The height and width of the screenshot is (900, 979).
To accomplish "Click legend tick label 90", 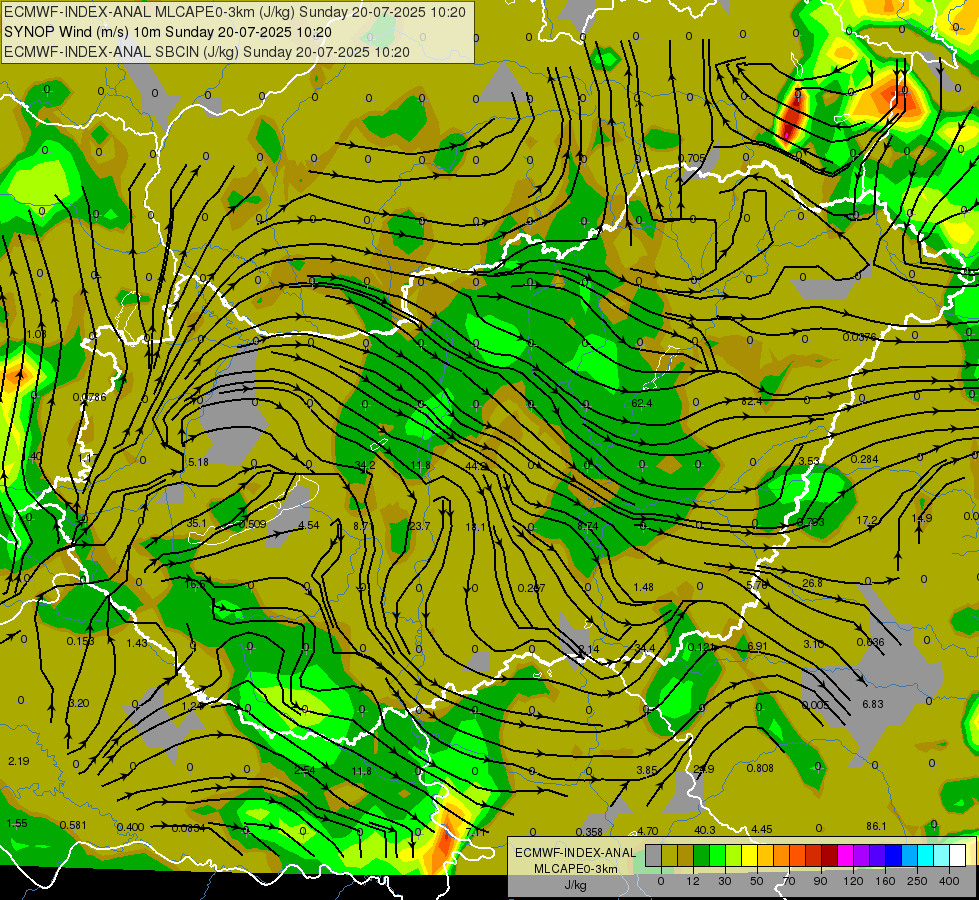I will coord(820,881).
